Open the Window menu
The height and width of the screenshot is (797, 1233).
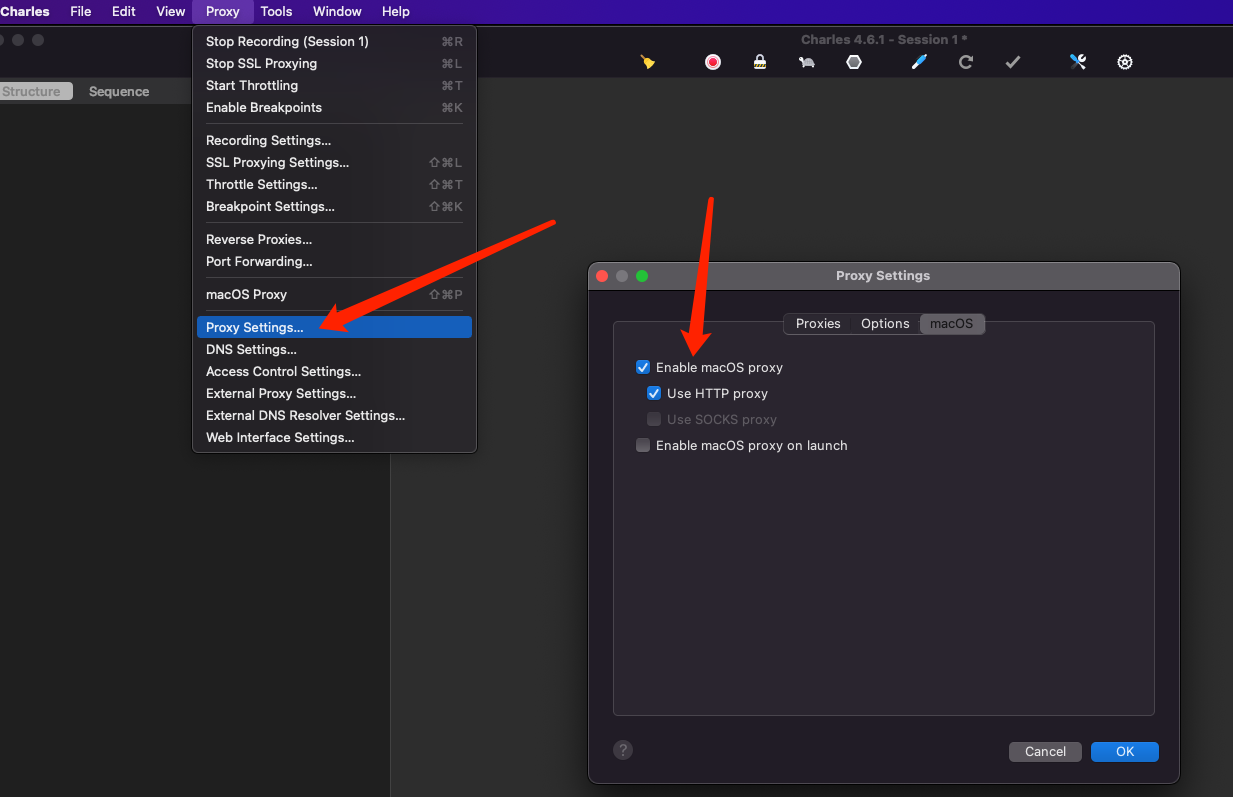click(337, 11)
